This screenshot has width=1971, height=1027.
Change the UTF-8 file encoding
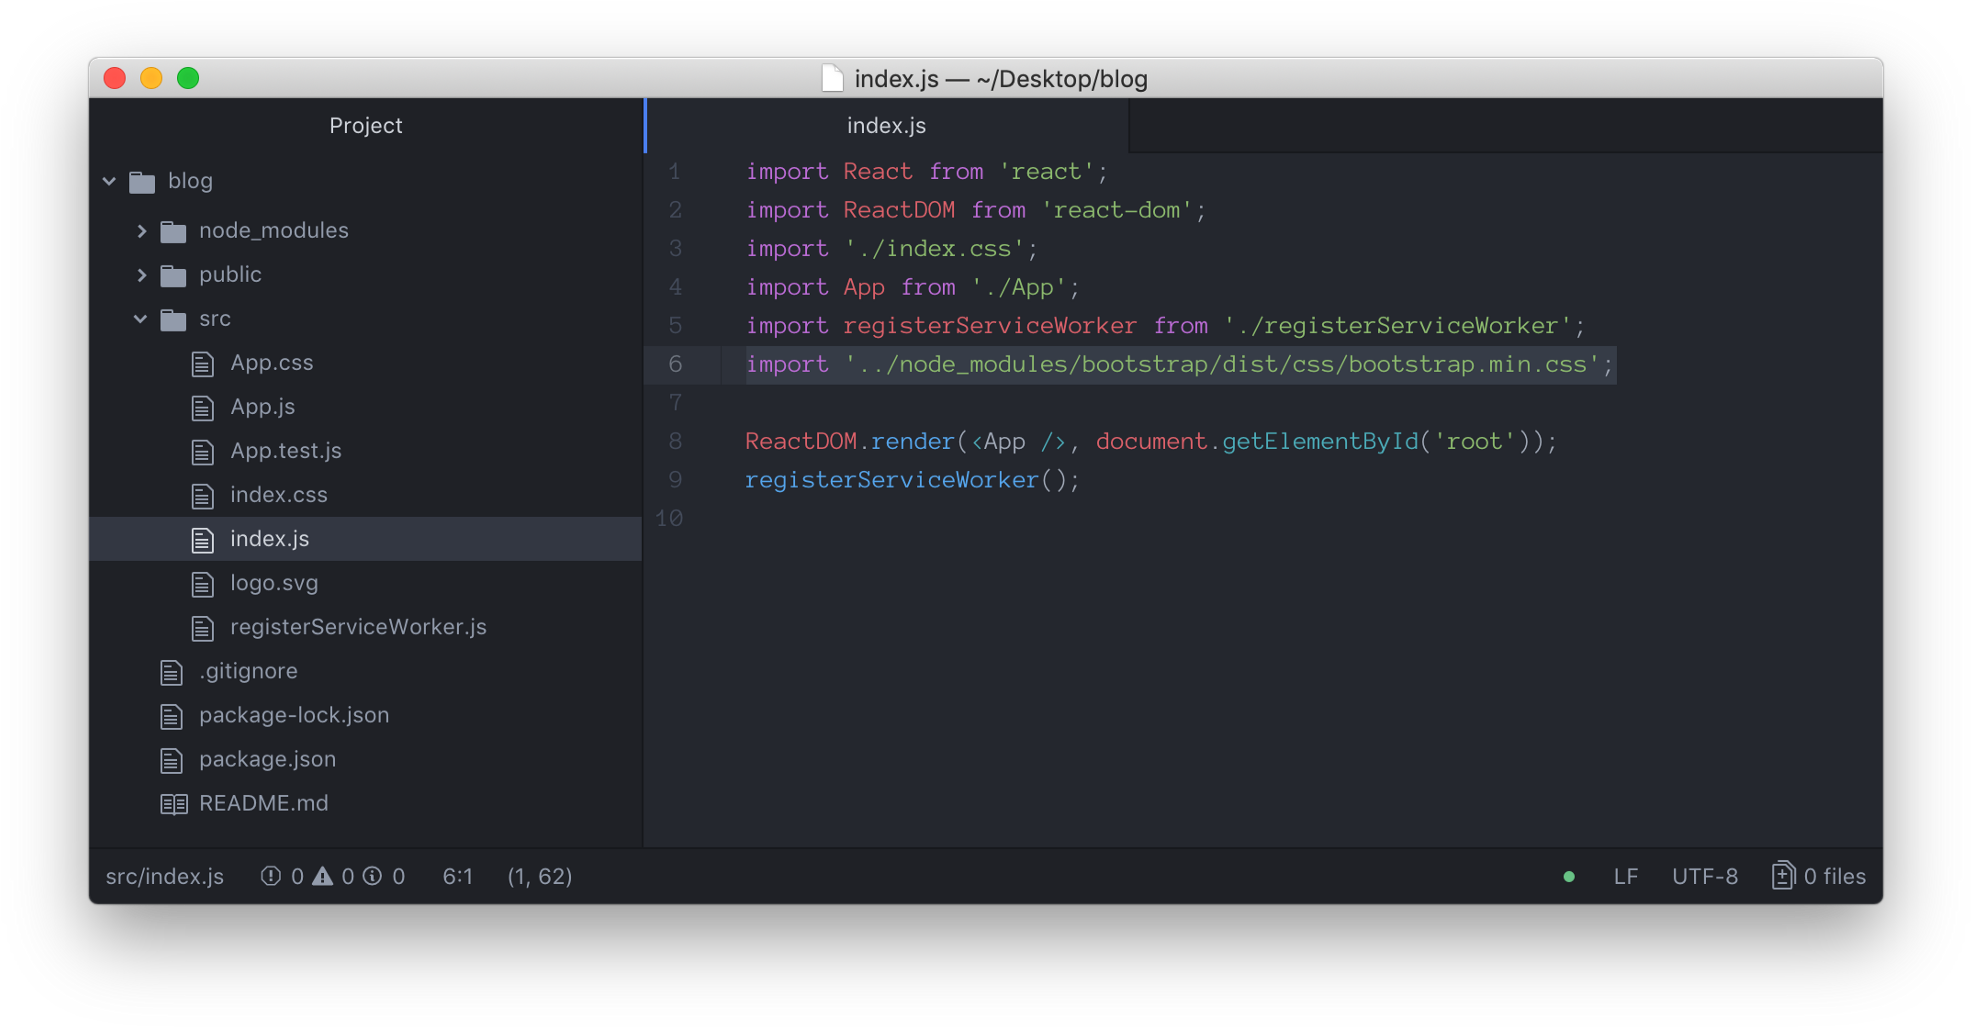1704,876
